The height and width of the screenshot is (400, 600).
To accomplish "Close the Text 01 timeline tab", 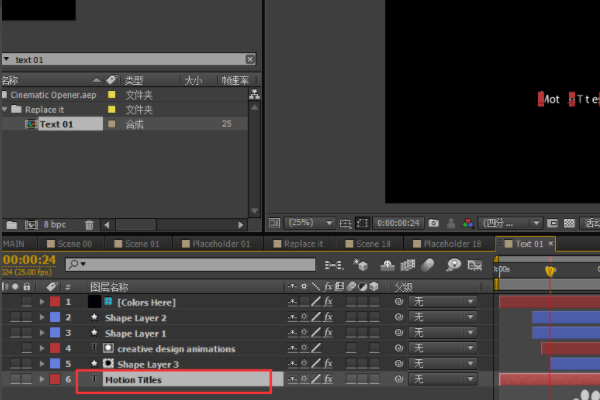I will [x=551, y=243].
